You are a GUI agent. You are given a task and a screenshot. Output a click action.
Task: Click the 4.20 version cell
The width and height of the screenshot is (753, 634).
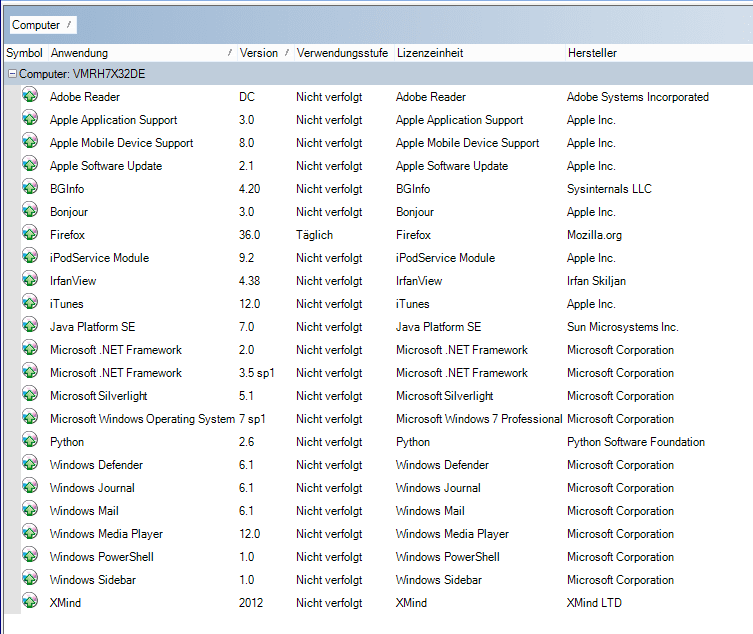(249, 189)
